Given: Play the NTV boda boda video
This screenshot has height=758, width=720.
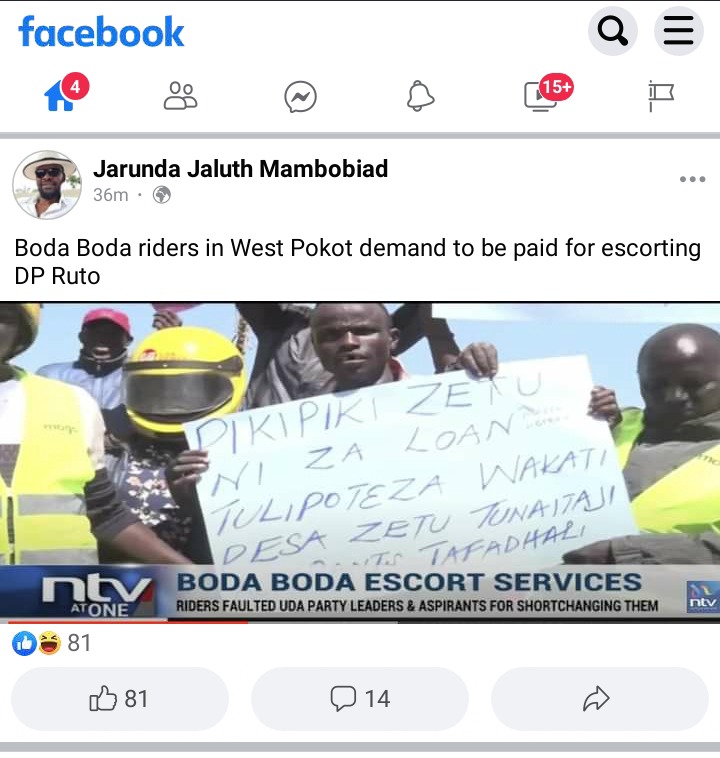Looking at the screenshot, I should tap(360, 463).
